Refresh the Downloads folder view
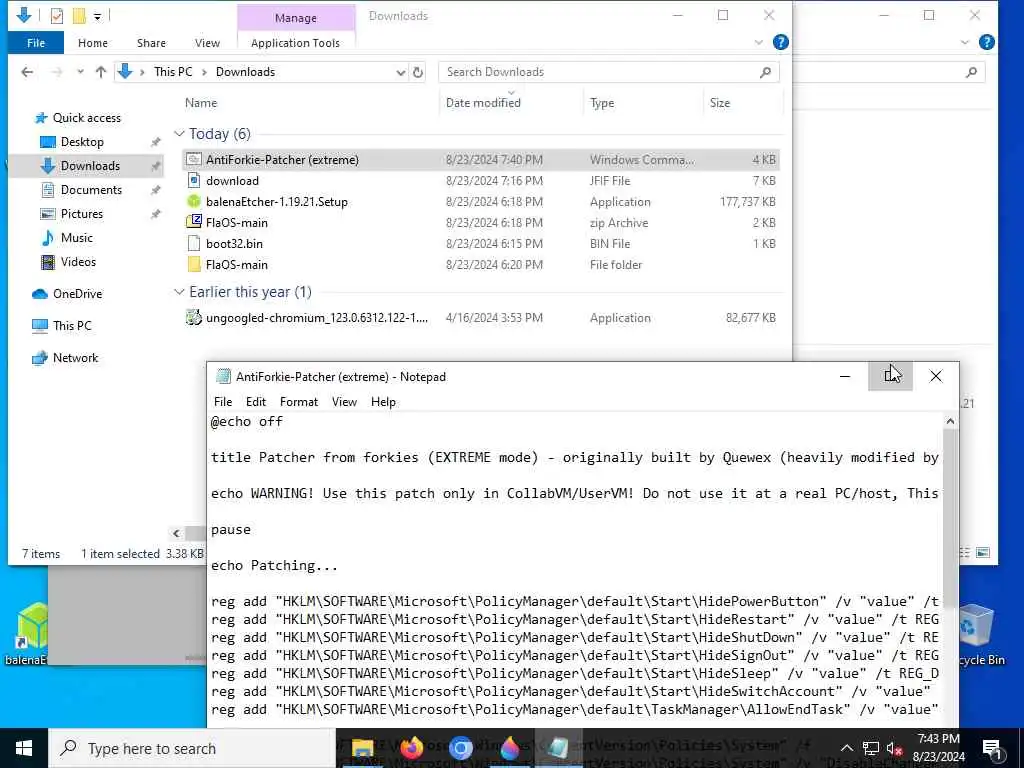Image resolution: width=1024 pixels, height=768 pixels. (418, 72)
